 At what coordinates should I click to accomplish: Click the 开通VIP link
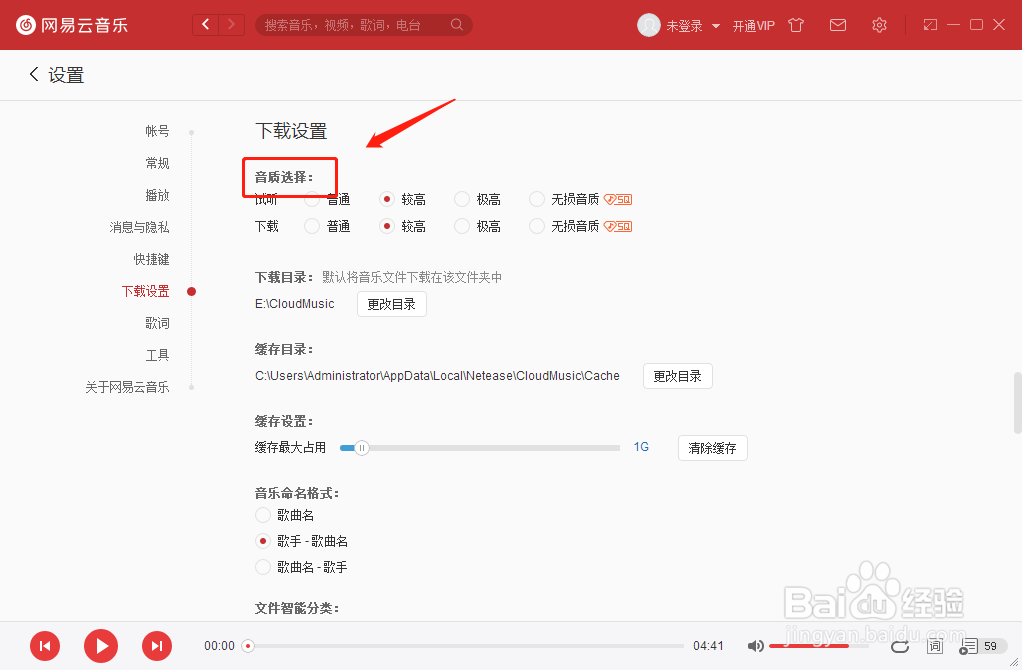(x=753, y=25)
